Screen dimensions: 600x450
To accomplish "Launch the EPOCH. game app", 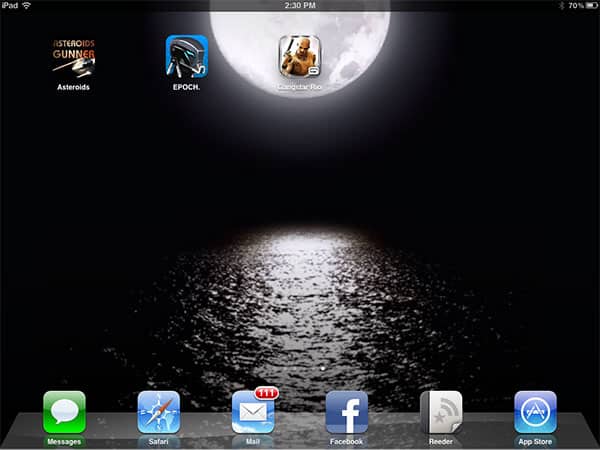I will click(187, 56).
